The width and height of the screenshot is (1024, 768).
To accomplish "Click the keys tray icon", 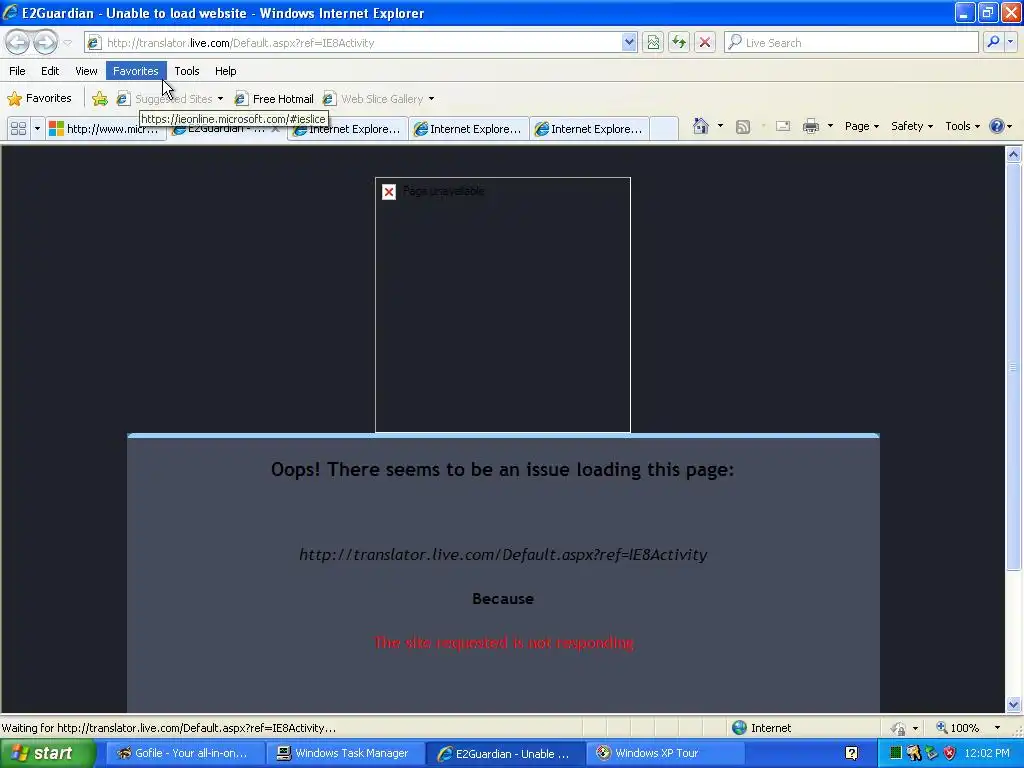I will 913,753.
